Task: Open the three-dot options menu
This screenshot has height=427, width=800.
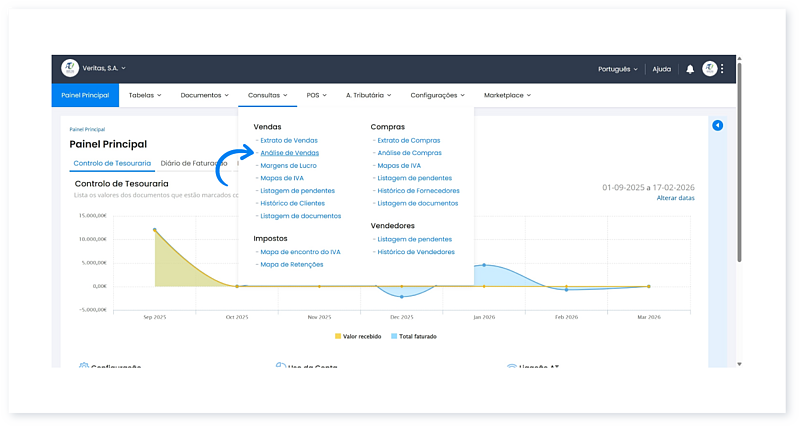Action: click(722, 69)
